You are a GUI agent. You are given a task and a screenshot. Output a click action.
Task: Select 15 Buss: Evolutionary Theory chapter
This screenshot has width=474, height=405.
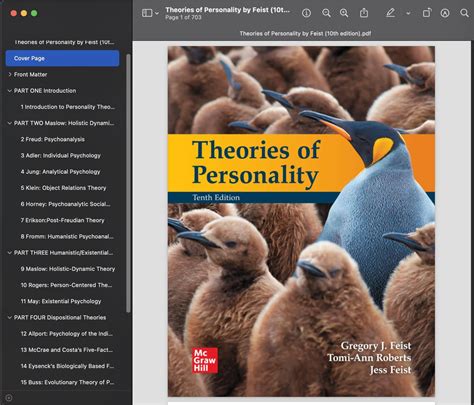(x=67, y=382)
